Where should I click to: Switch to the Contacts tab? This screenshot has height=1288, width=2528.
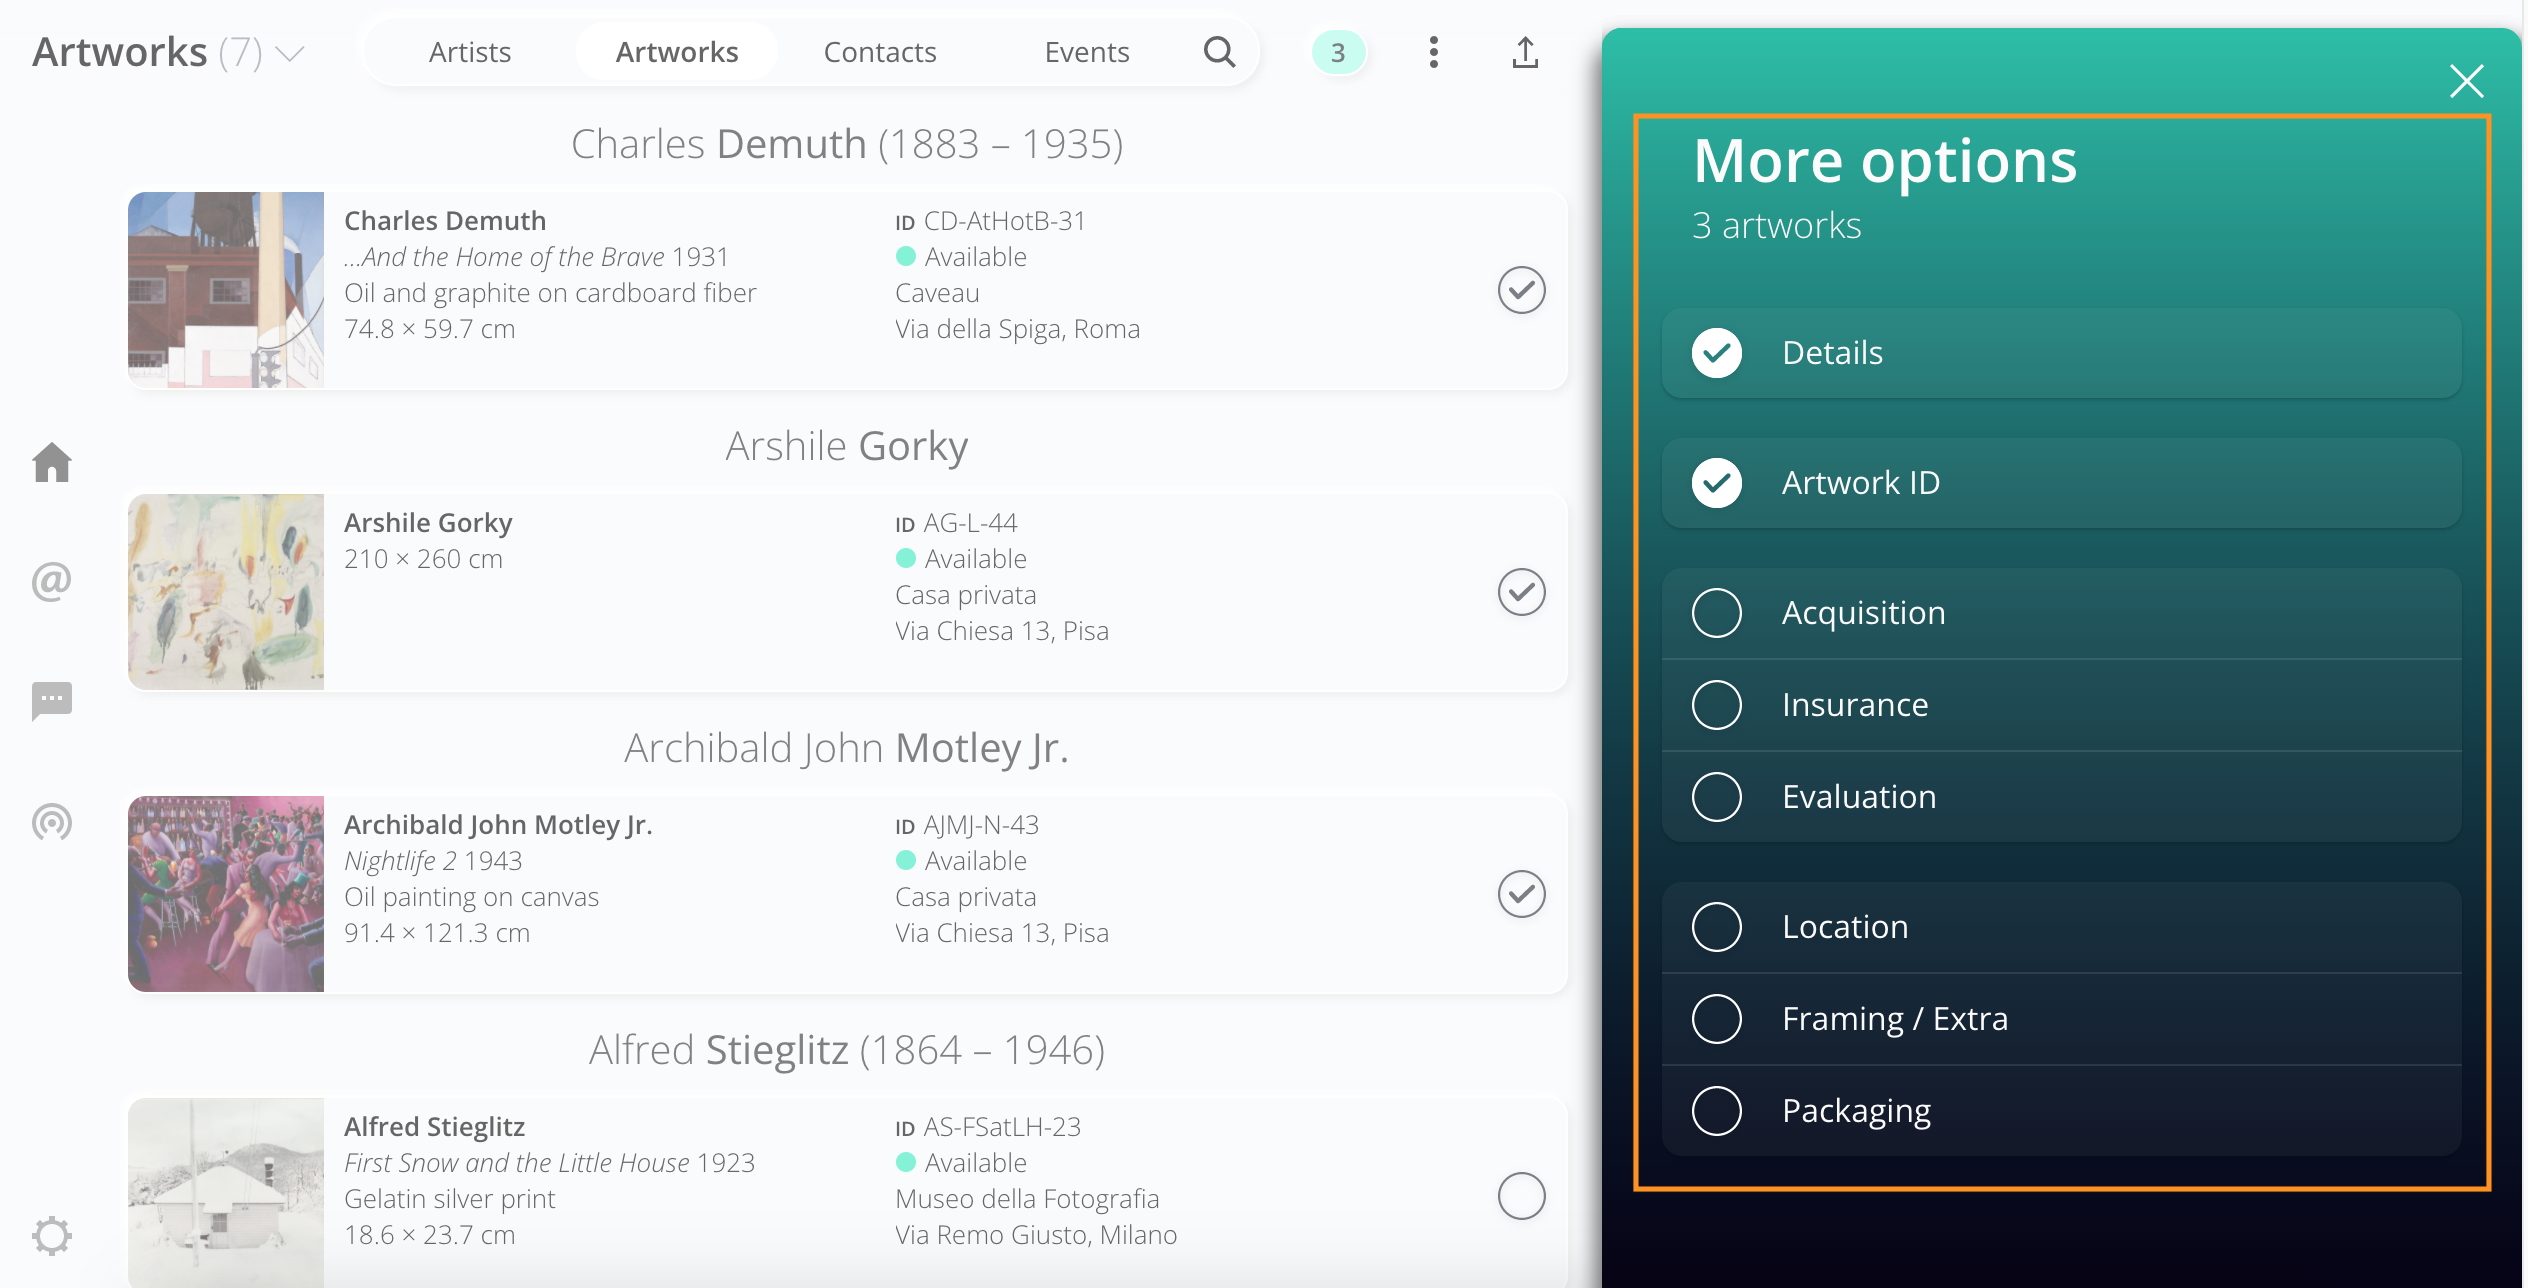[x=880, y=52]
